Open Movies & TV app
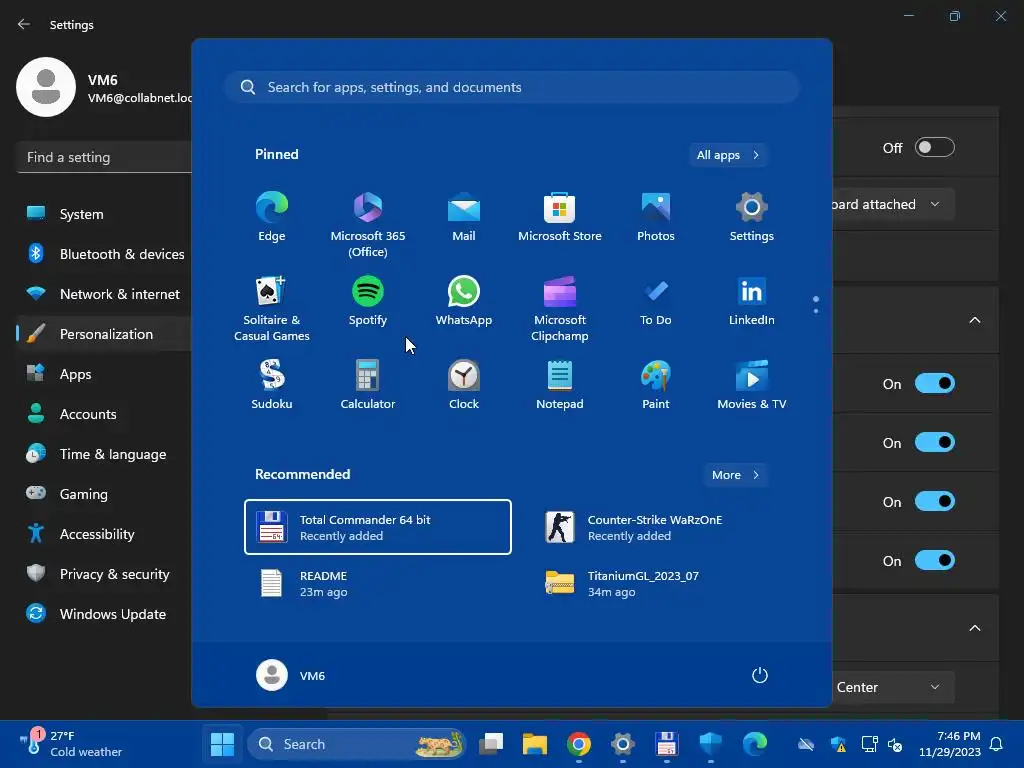The image size is (1024, 768). 752,385
